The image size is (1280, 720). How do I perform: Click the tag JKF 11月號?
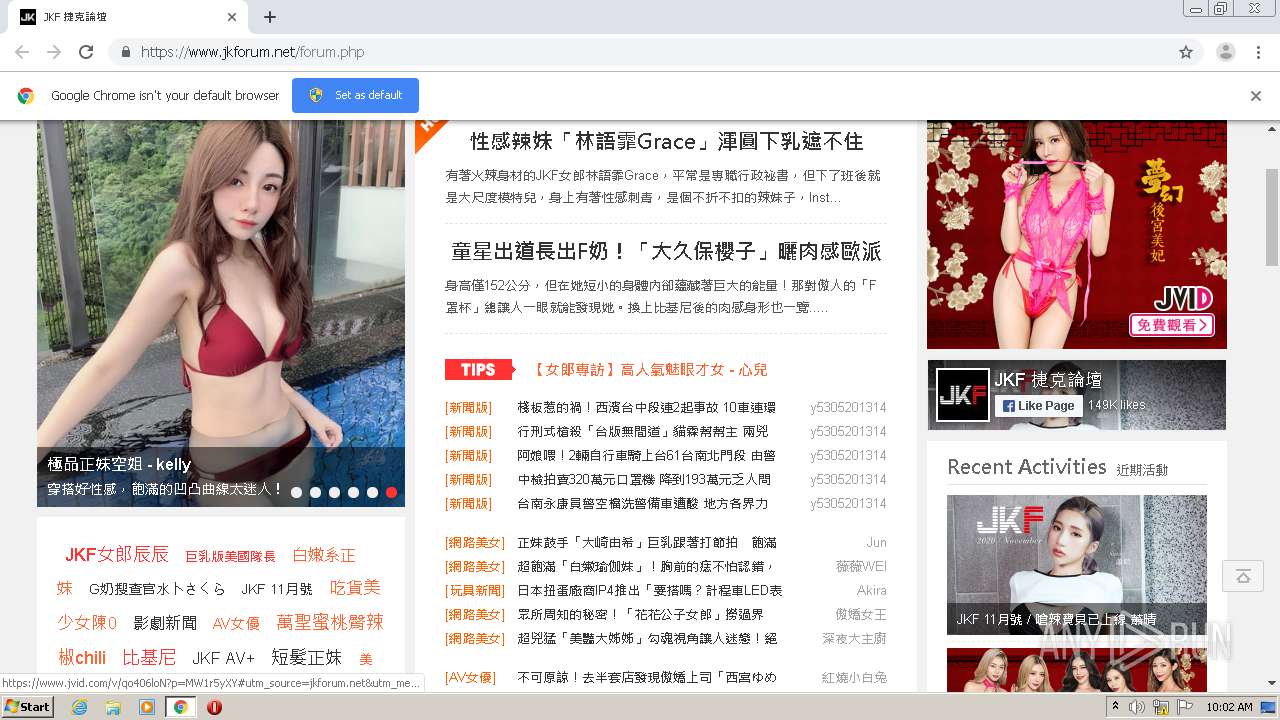277,589
